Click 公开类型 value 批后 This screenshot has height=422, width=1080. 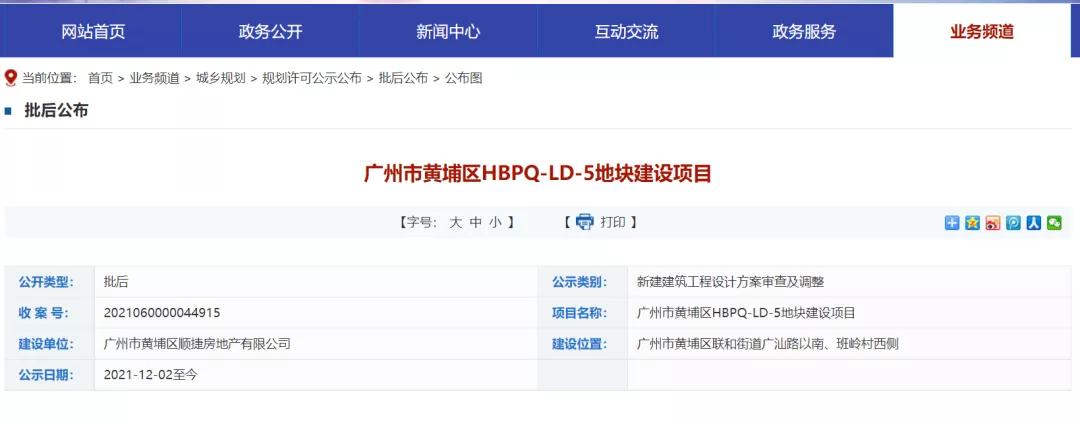click(x=116, y=282)
